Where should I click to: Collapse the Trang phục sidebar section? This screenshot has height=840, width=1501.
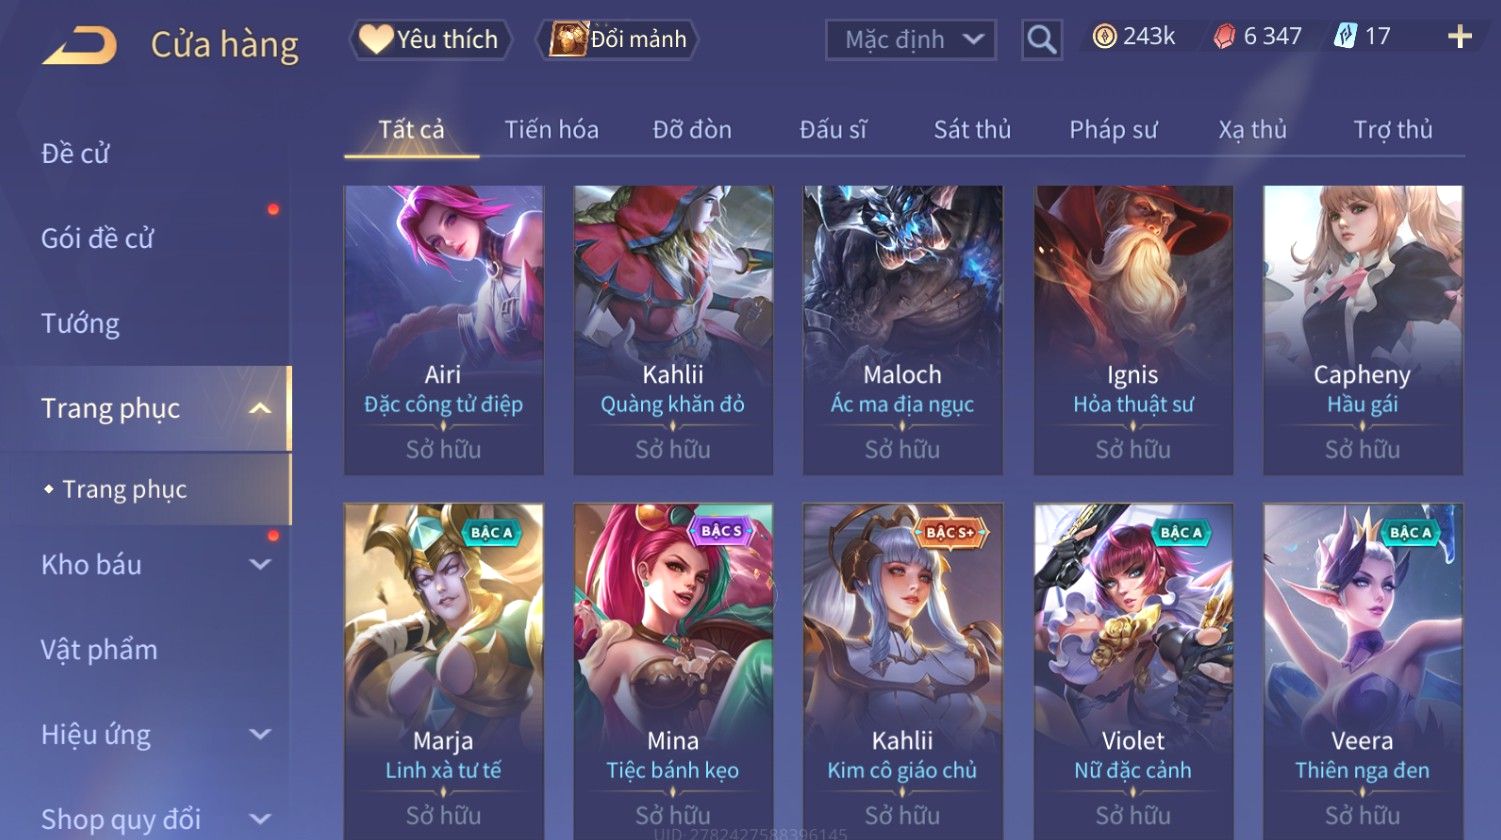(x=260, y=408)
